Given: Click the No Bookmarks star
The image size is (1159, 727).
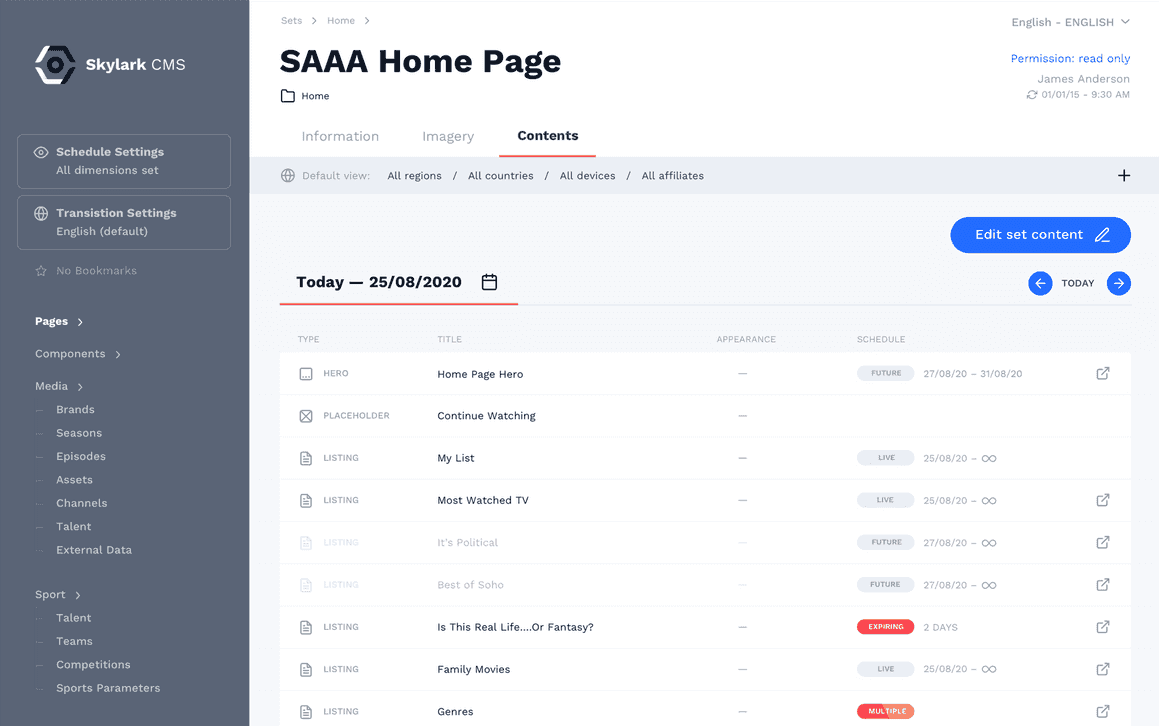Looking at the screenshot, I should click(41, 271).
